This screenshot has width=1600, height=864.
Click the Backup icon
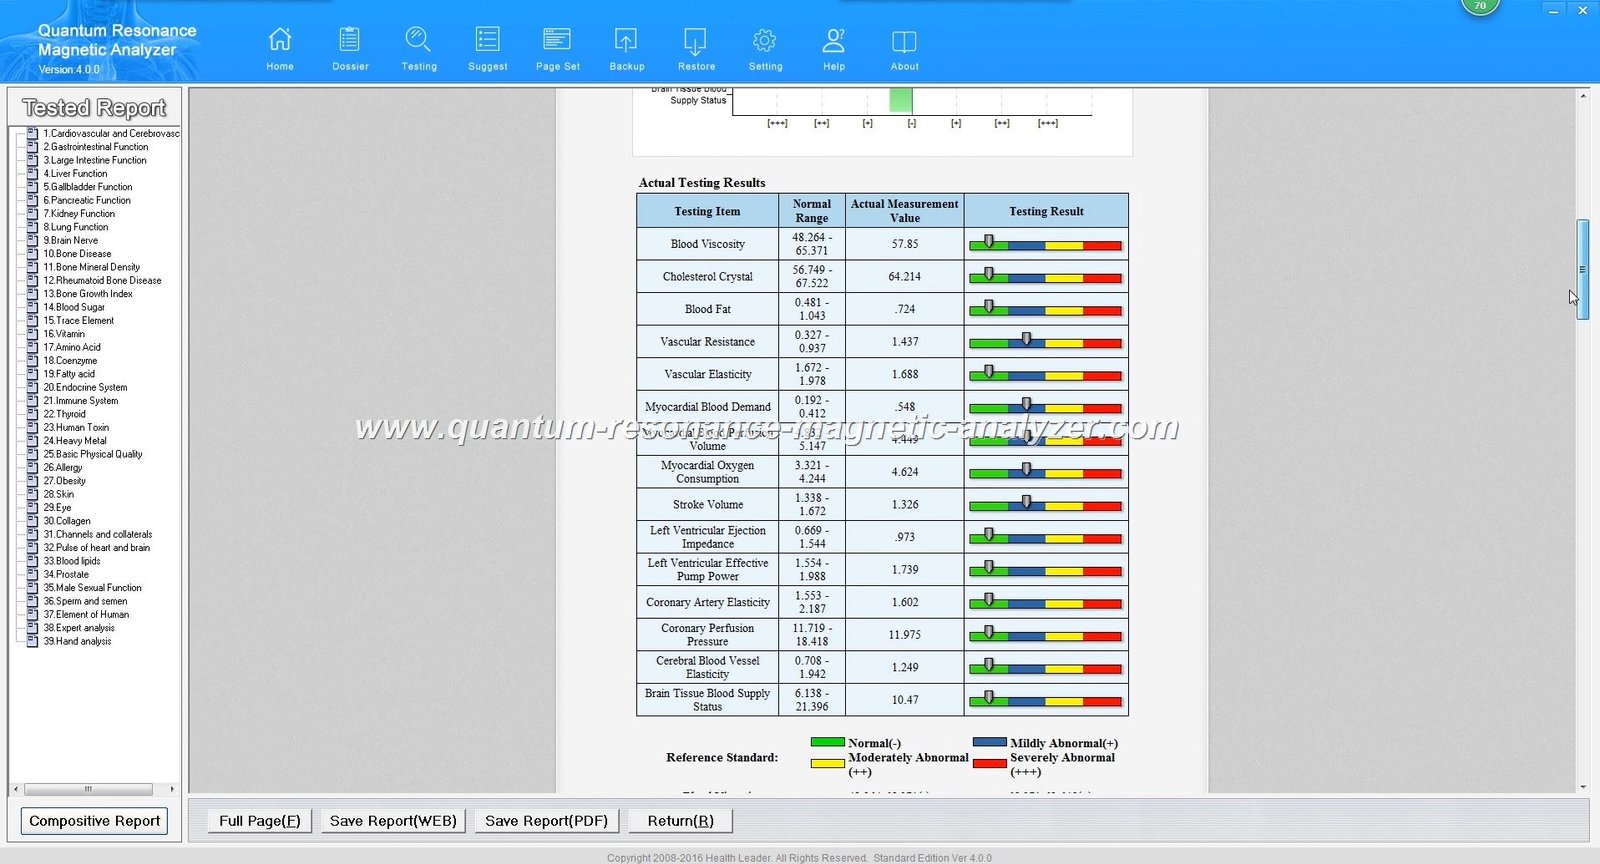pyautogui.click(x=626, y=40)
